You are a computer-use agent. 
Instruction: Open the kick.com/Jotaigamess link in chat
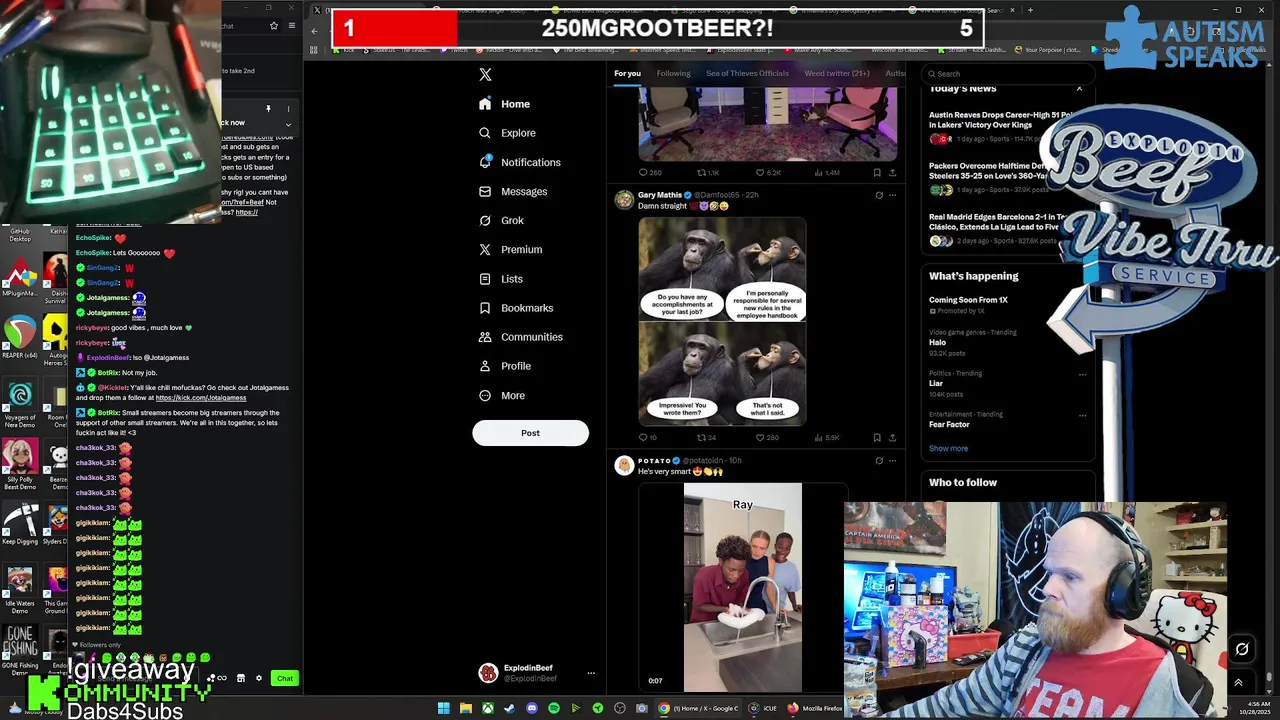[x=201, y=398]
